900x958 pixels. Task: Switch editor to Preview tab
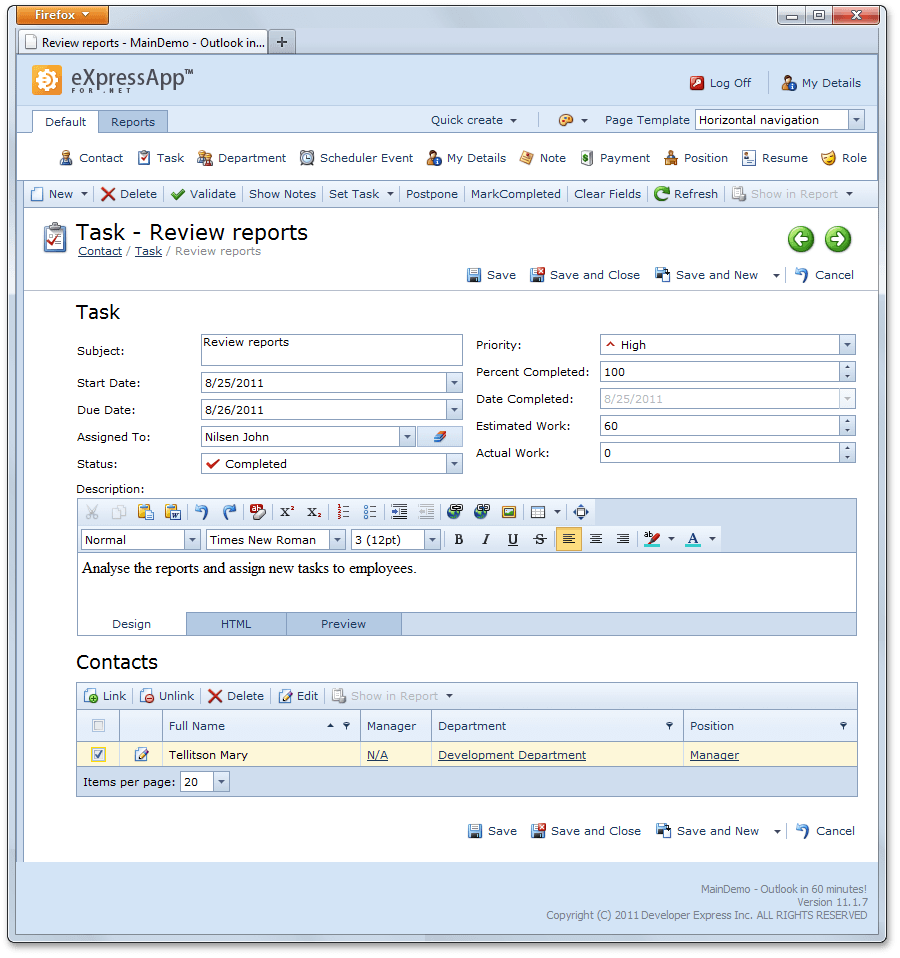tap(343, 624)
